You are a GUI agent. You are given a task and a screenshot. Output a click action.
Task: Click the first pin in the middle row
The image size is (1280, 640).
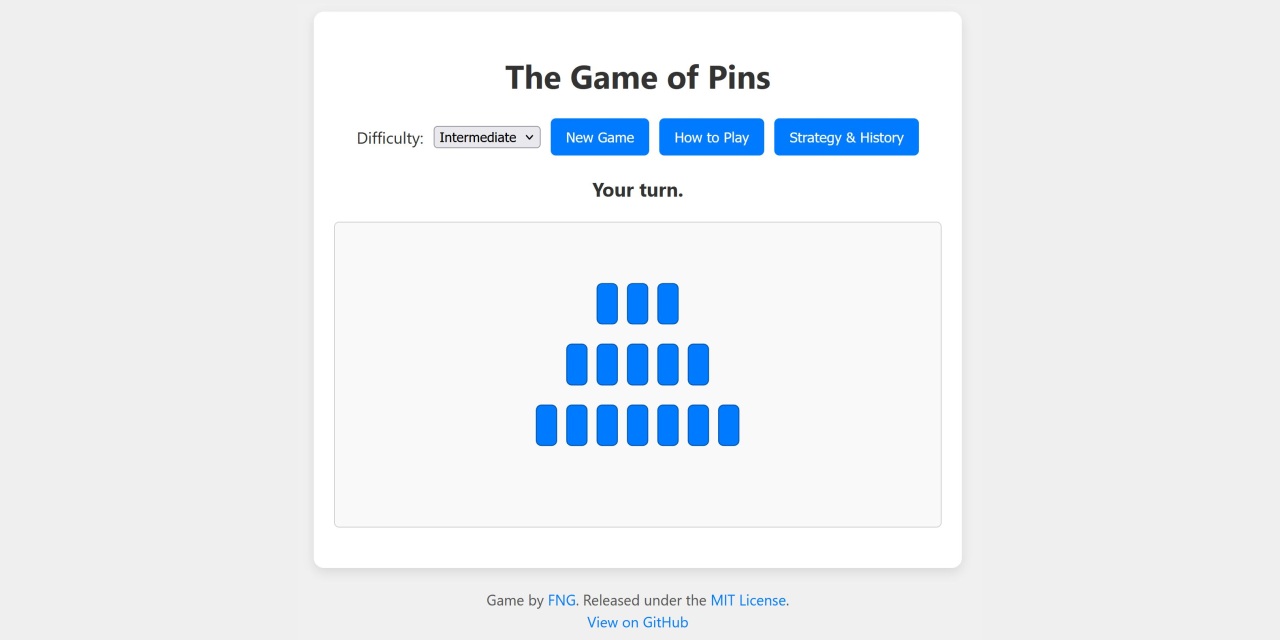coord(577,364)
